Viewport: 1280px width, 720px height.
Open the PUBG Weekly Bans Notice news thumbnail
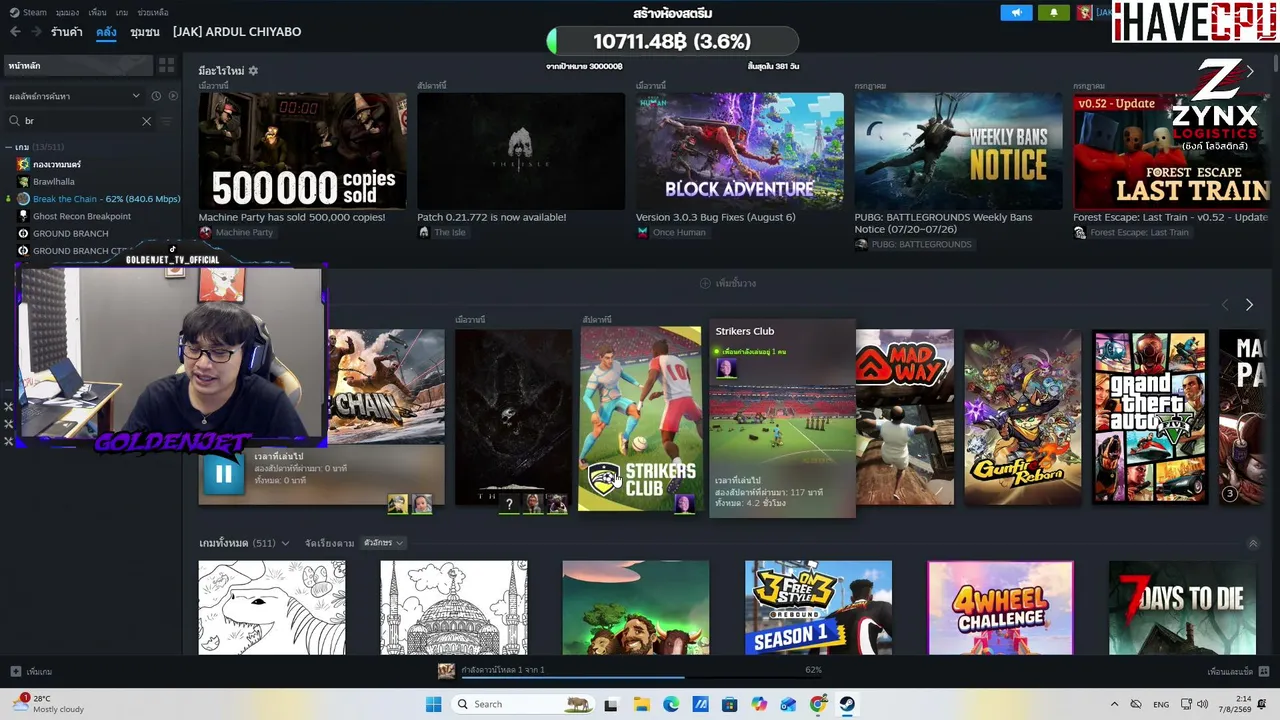[958, 151]
